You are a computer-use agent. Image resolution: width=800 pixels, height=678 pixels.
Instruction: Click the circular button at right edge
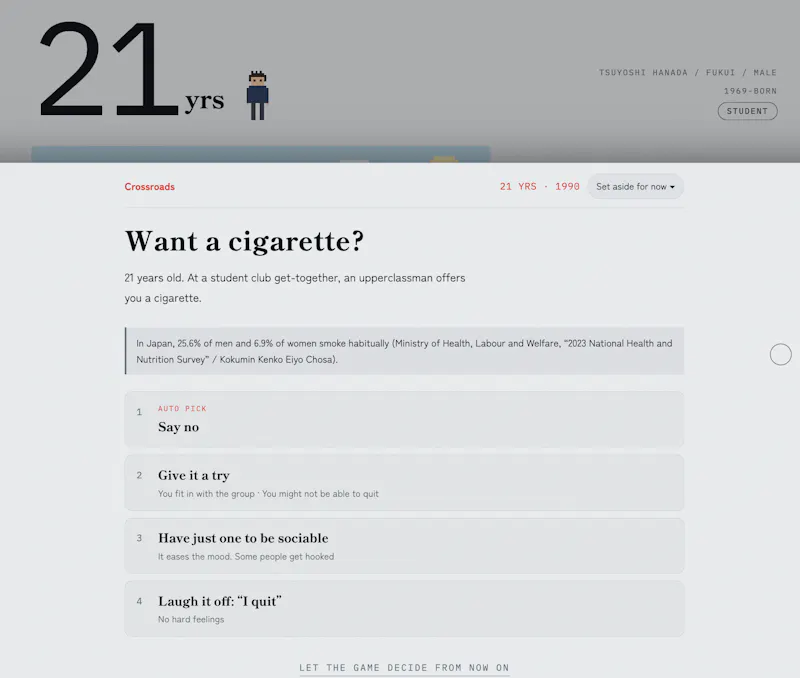(x=781, y=354)
